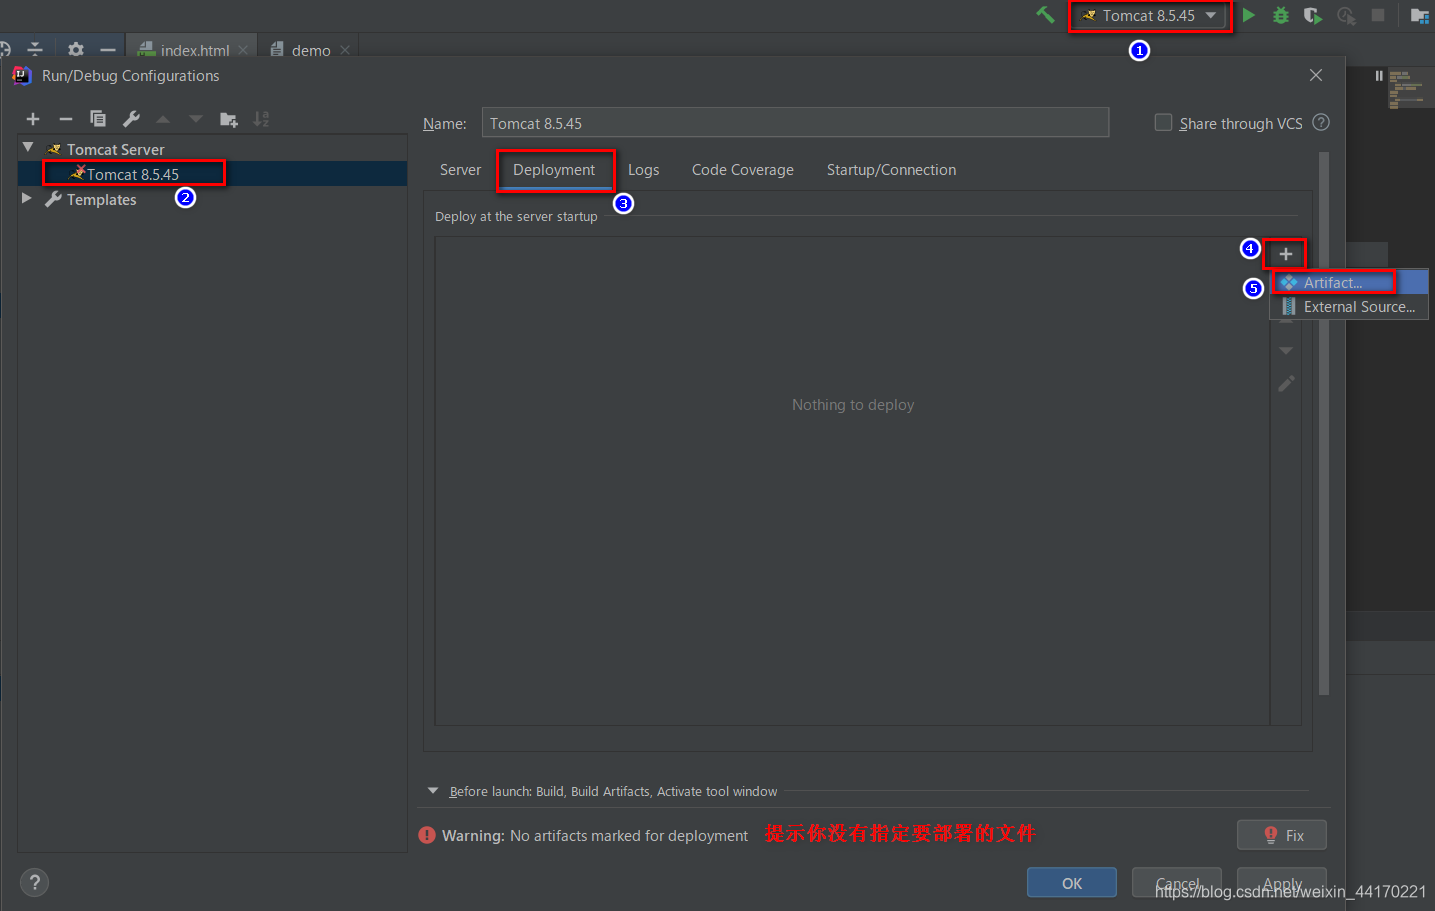
Task: Run with coverage using the shield icon
Action: click(x=1313, y=15)
